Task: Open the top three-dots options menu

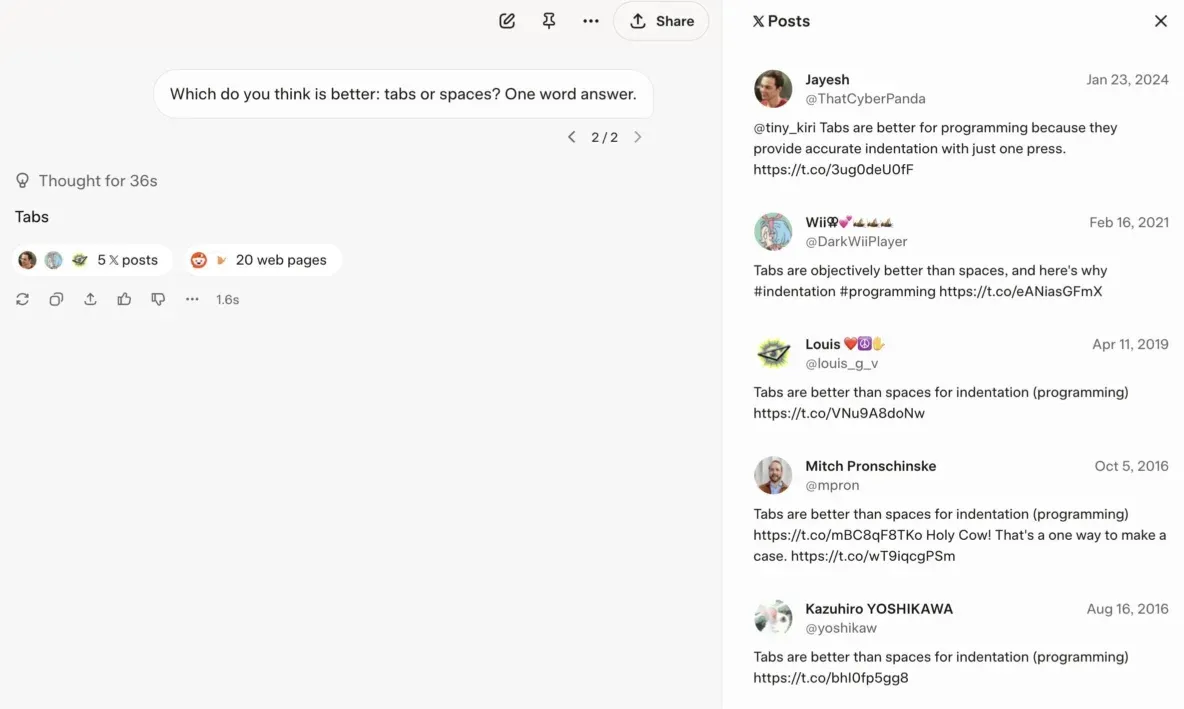Action: pos(591,21)
